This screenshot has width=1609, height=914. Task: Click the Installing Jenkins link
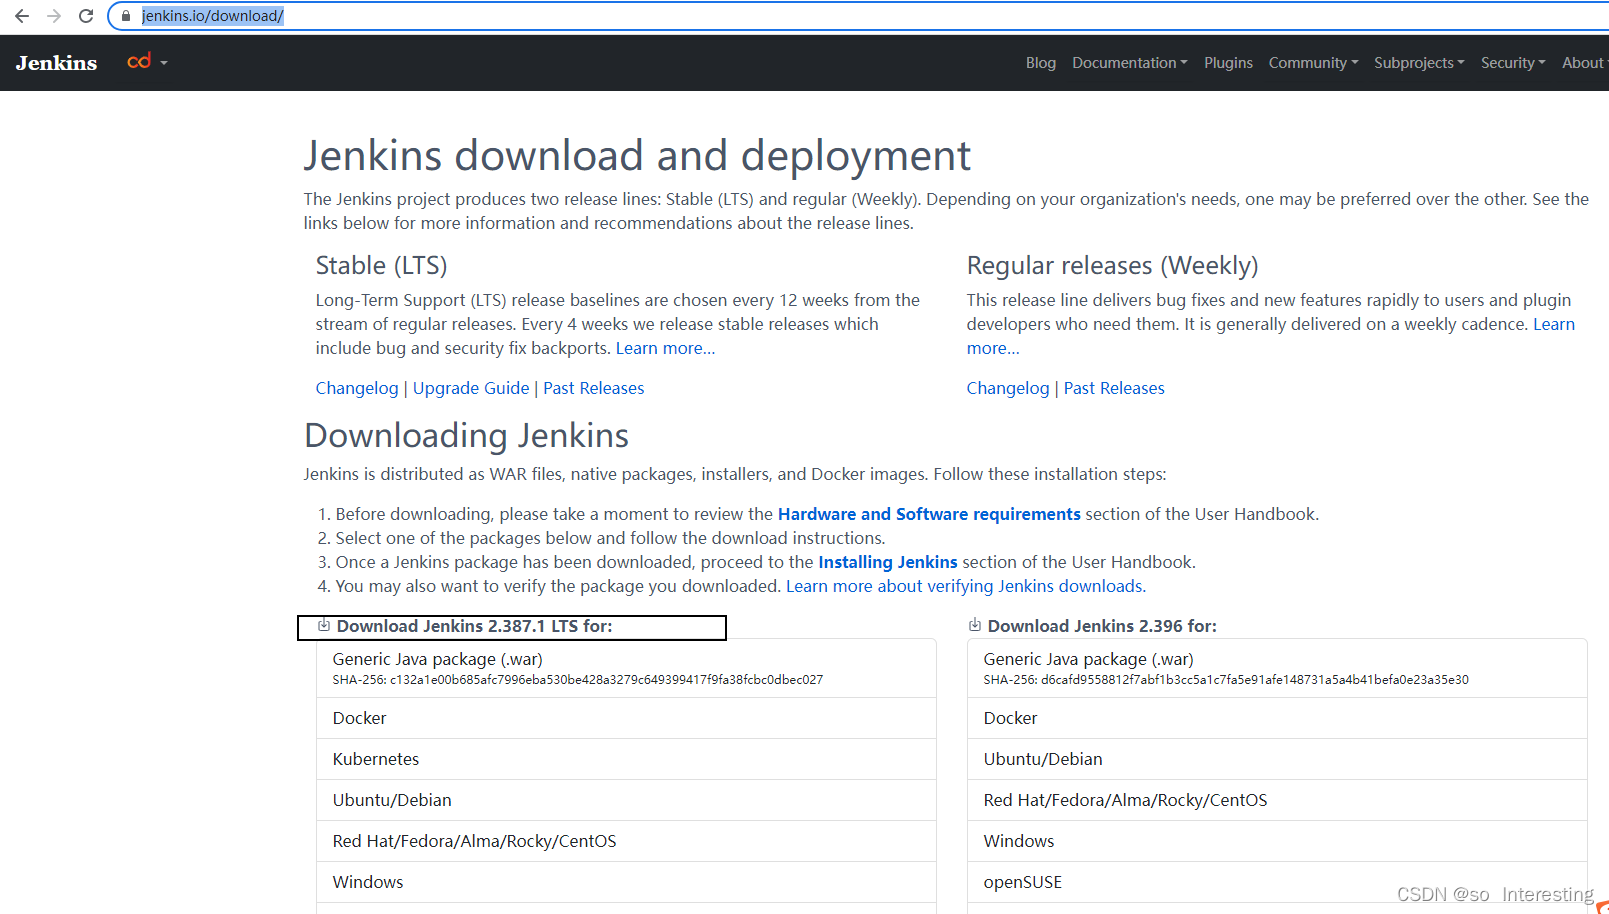887,562
